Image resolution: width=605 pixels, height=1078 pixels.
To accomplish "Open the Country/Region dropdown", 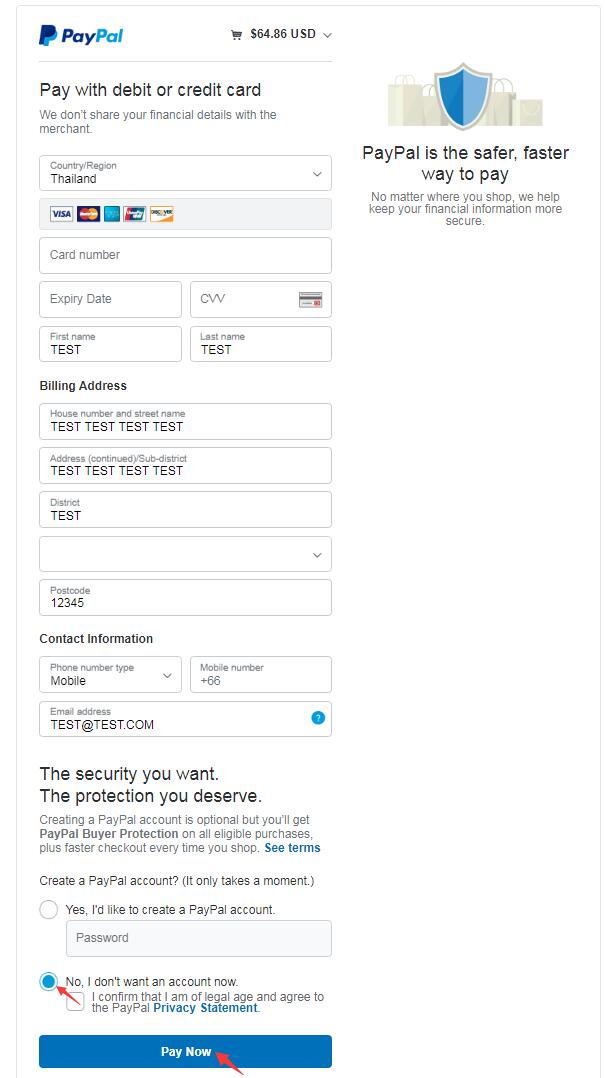I will coord(185,173).
